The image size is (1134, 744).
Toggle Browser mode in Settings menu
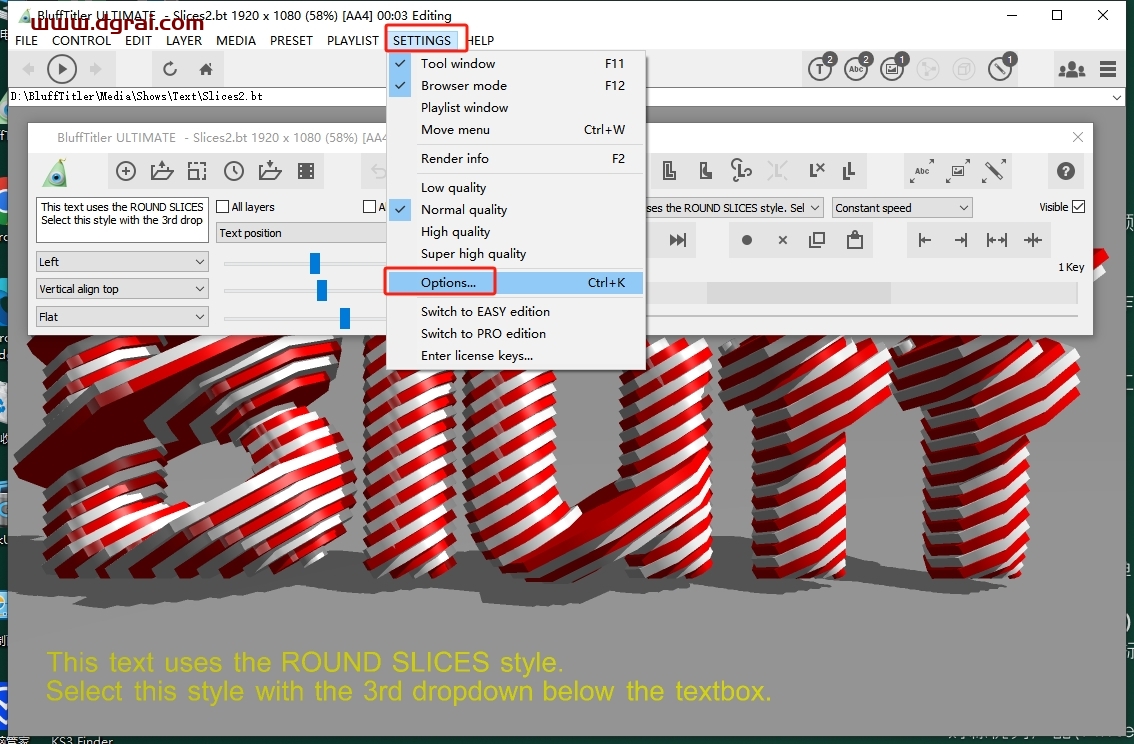[516, 85]
